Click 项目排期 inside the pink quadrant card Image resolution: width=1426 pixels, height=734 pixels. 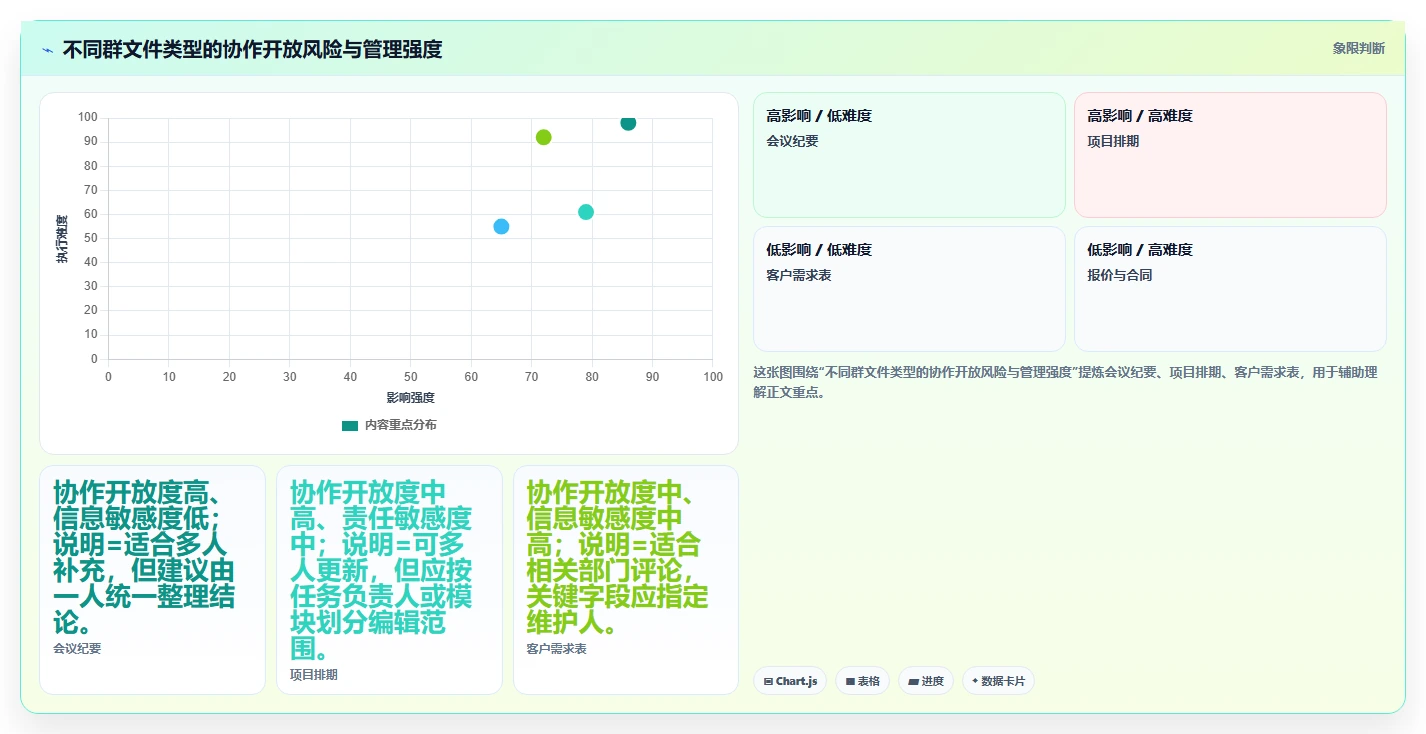pos(1113,141)
